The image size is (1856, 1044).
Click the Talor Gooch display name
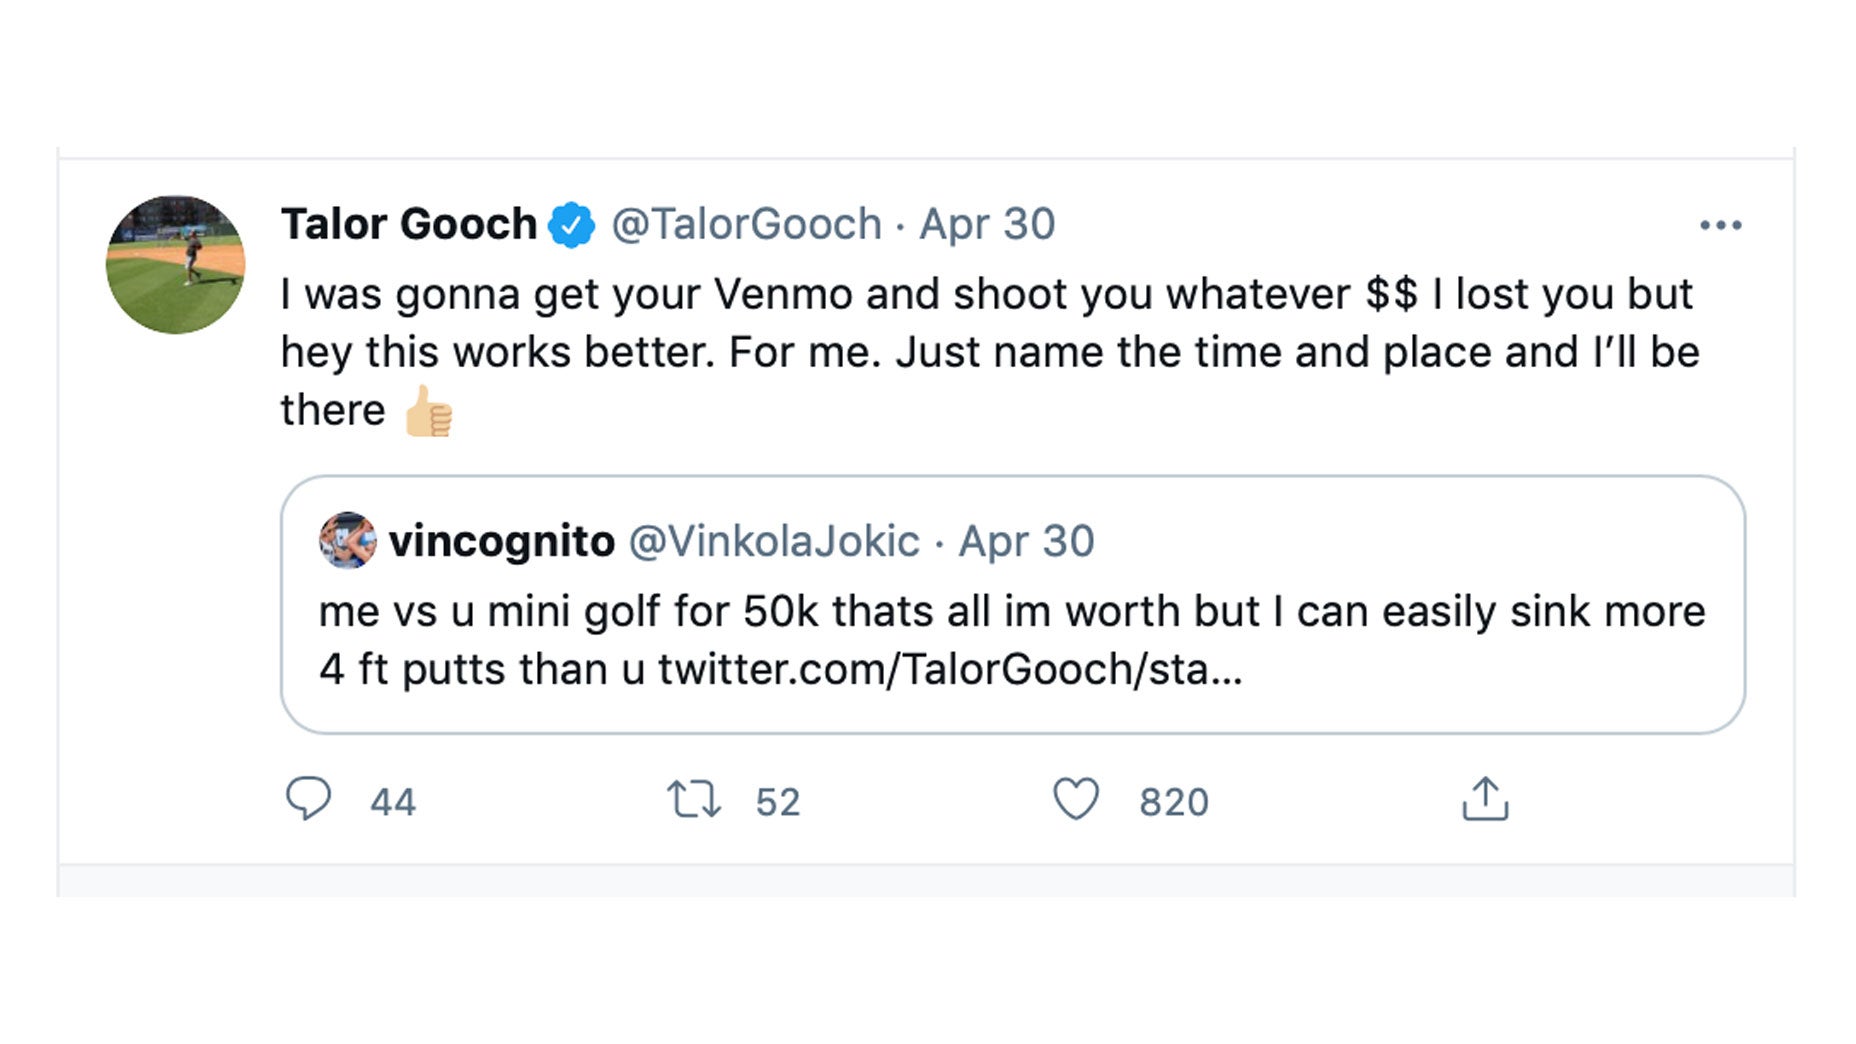click(409, 224)
